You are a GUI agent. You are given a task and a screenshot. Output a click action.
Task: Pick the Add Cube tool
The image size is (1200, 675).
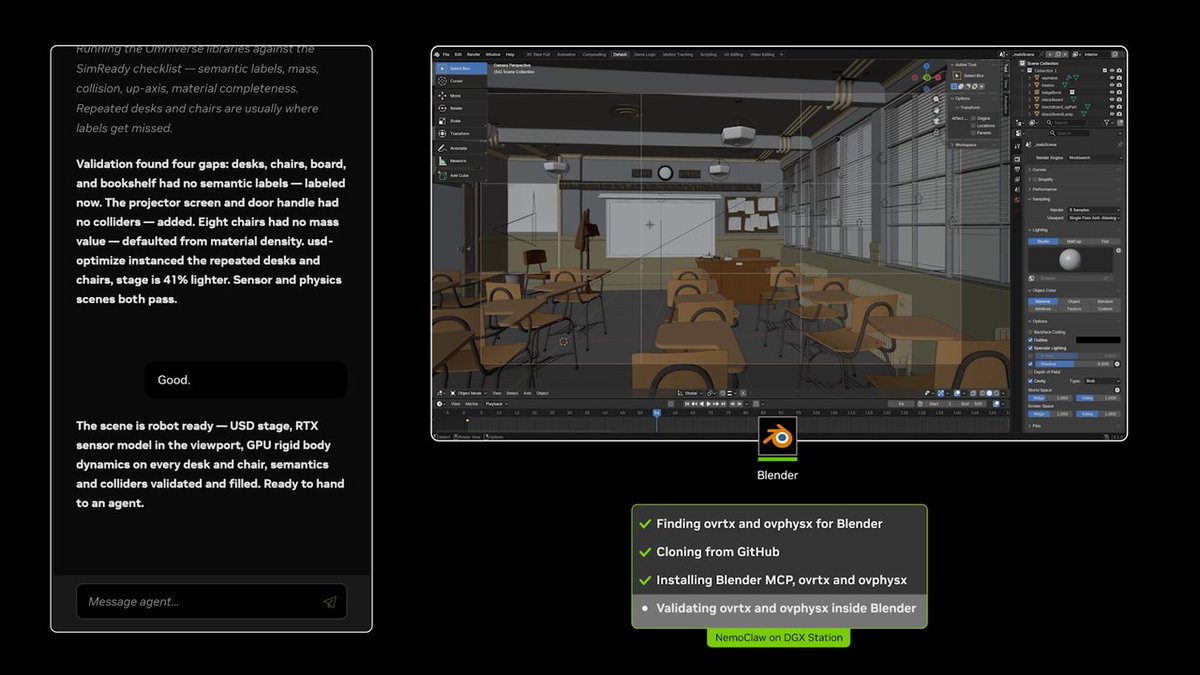click(462, 176)
